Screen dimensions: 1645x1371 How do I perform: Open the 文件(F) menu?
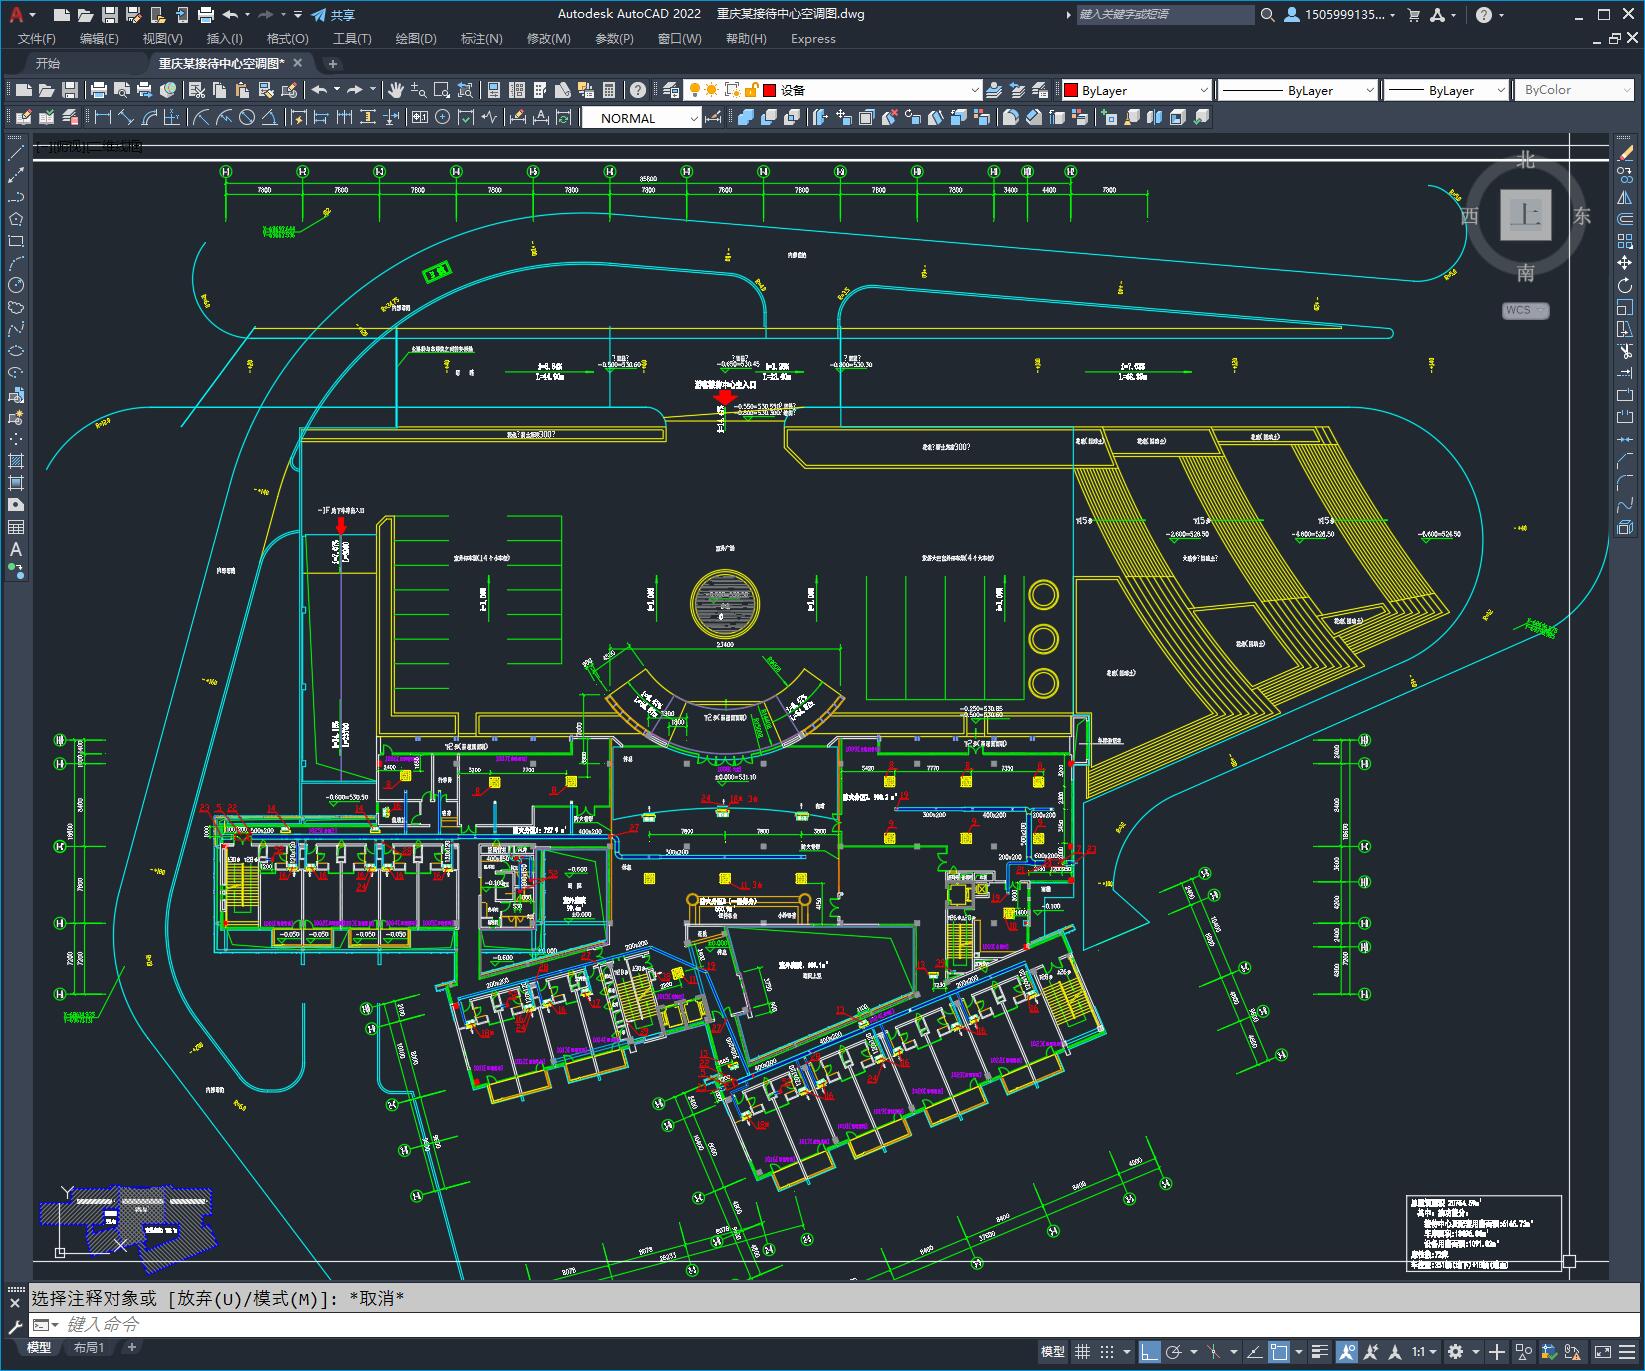(x=37, y=39)
